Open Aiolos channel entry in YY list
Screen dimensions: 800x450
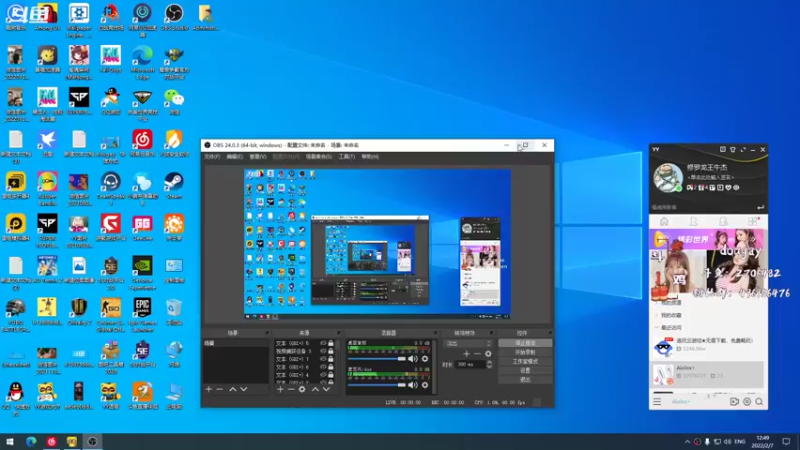coord(707,374)
